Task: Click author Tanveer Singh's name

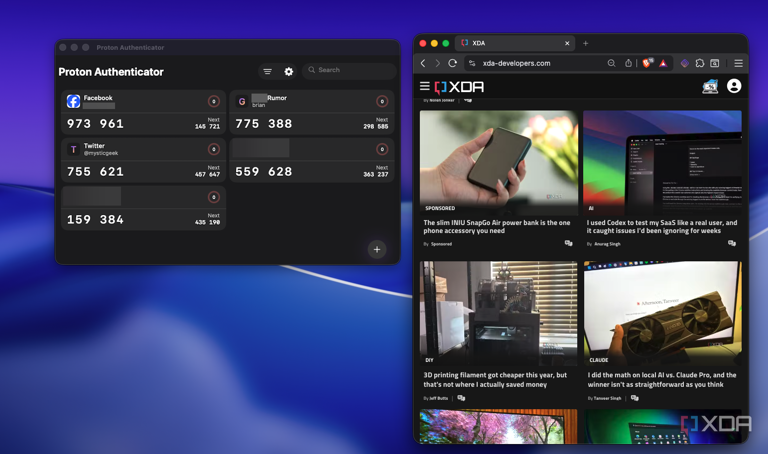Action: 607,398
